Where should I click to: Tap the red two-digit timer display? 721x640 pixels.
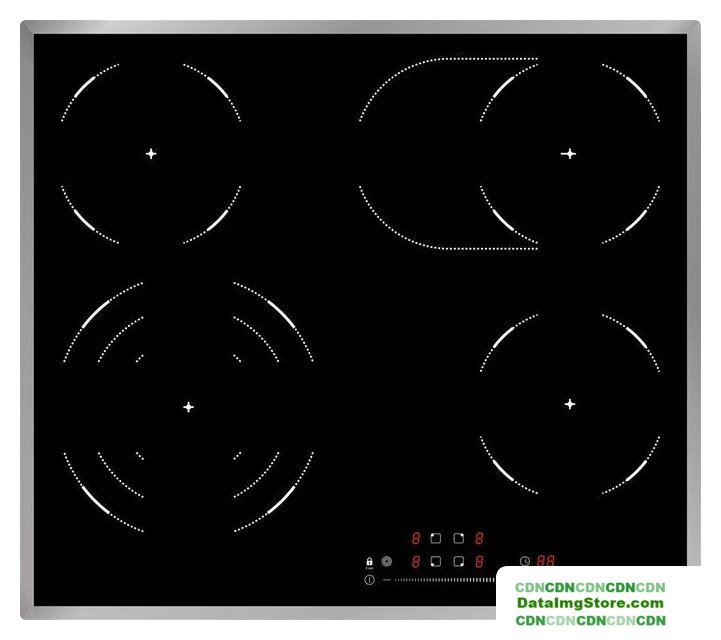(x=546, y=562)
